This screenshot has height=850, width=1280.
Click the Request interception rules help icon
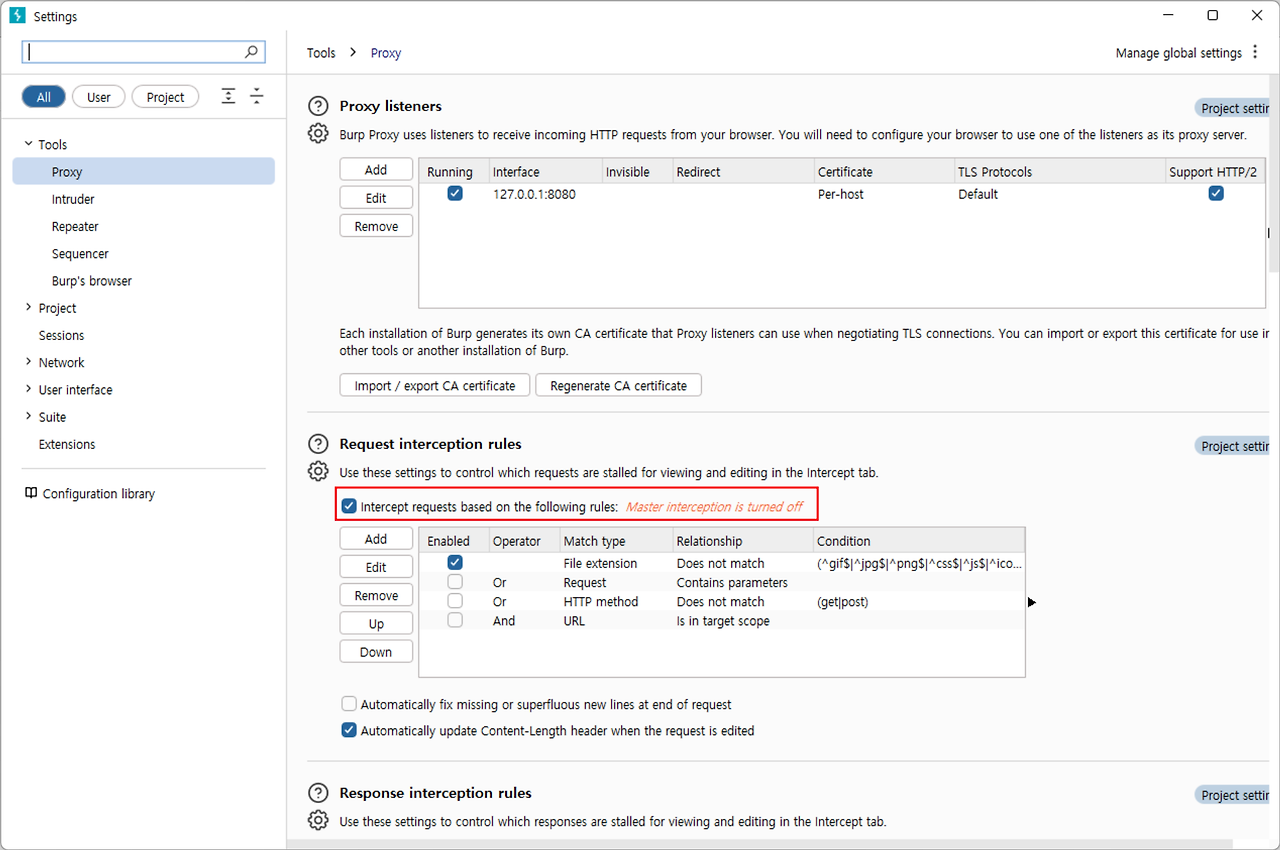(x=318, y=444)
